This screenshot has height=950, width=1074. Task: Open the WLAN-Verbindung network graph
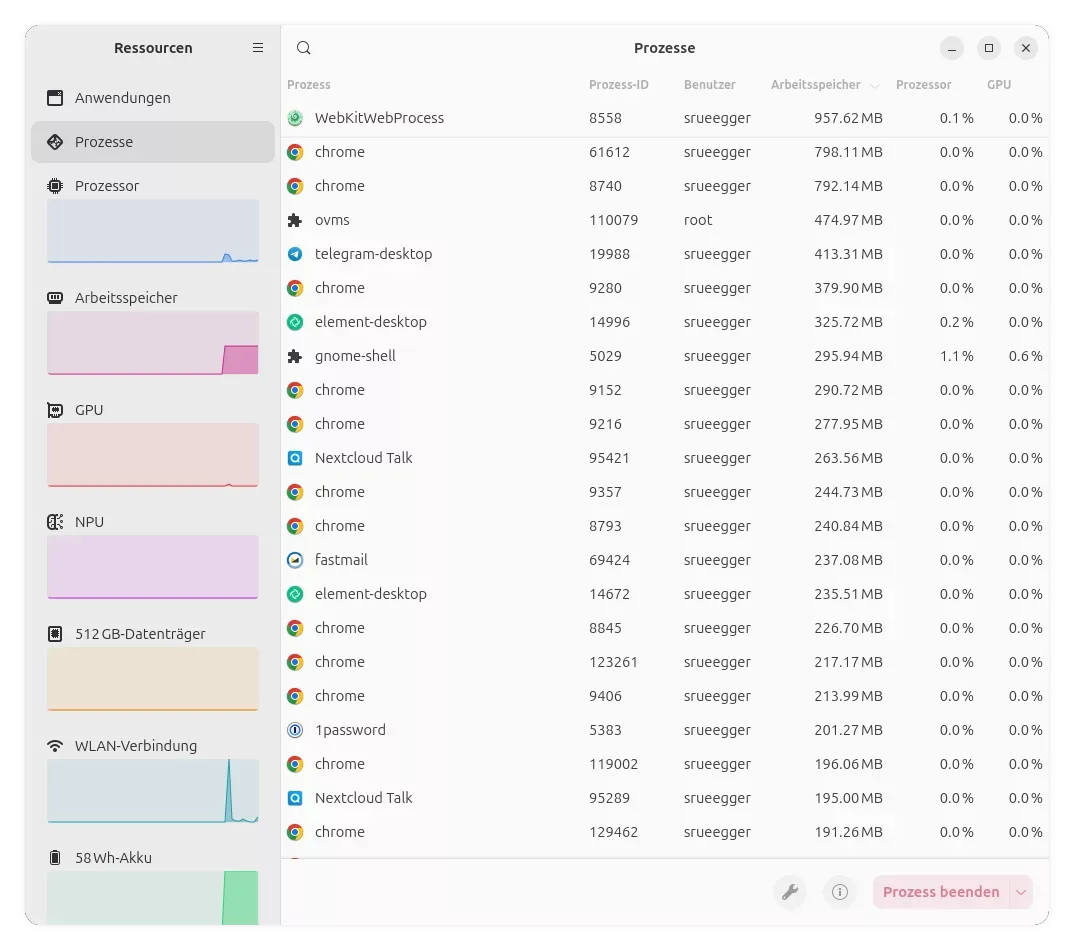point(153,790)
